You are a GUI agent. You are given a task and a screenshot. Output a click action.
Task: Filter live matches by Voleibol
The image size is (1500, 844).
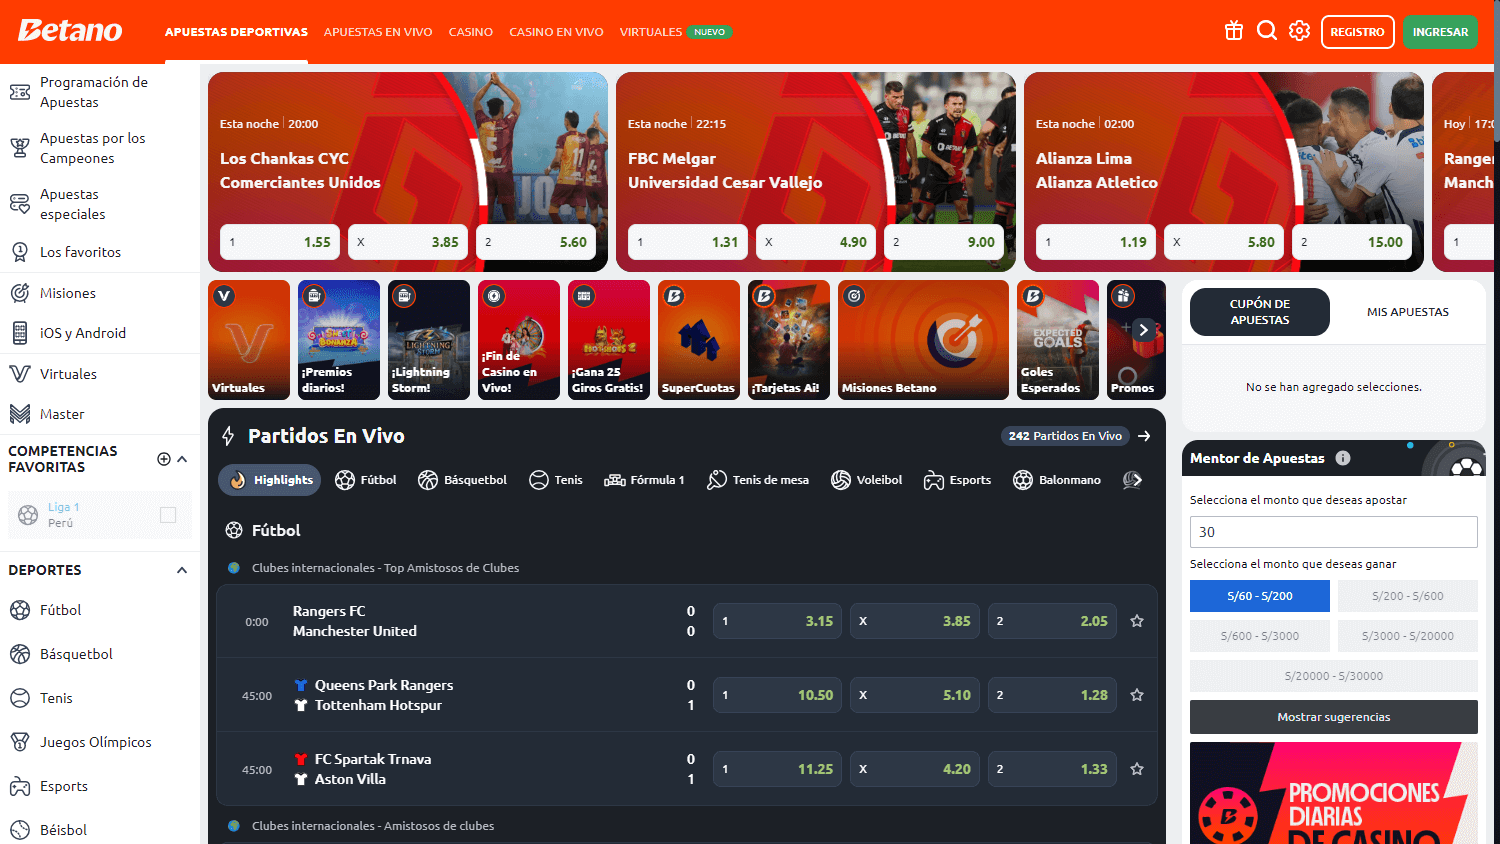coord(866,480)
